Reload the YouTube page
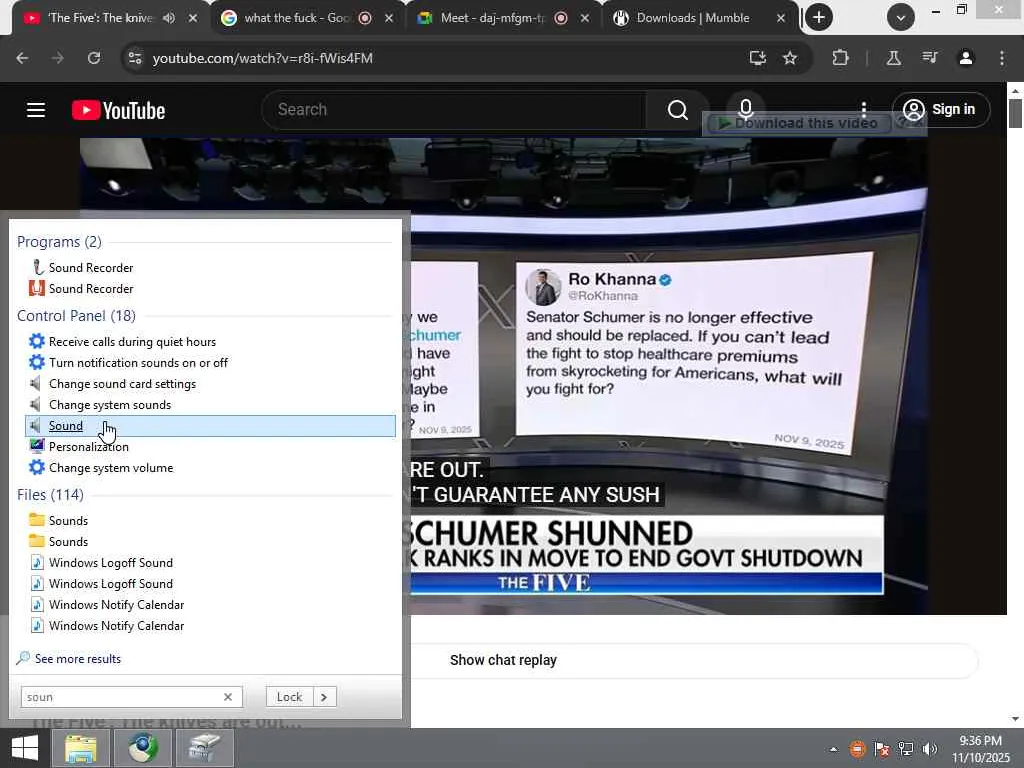The width and height of the screenshot is (1024, 768). (94, 58)
